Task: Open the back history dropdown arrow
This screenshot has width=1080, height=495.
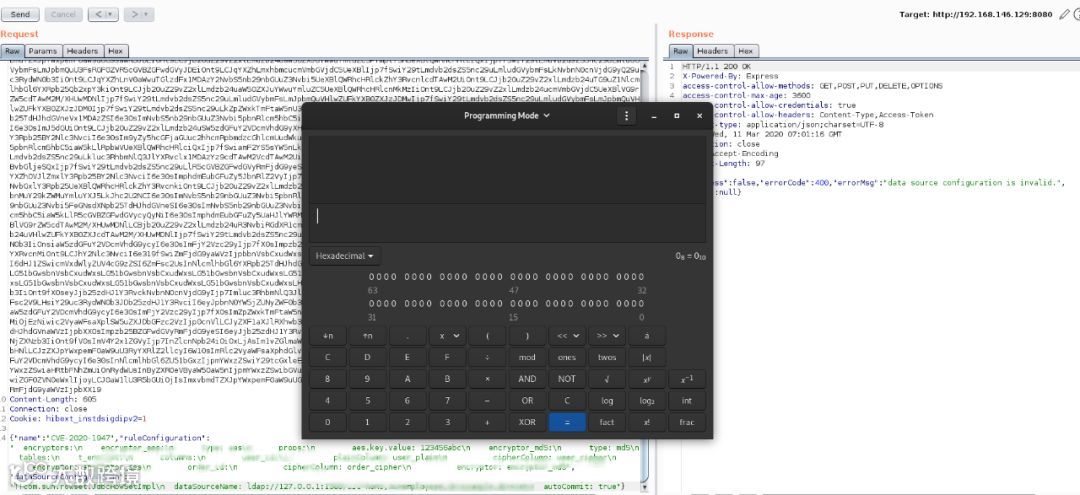Action: tap(110, 14)
